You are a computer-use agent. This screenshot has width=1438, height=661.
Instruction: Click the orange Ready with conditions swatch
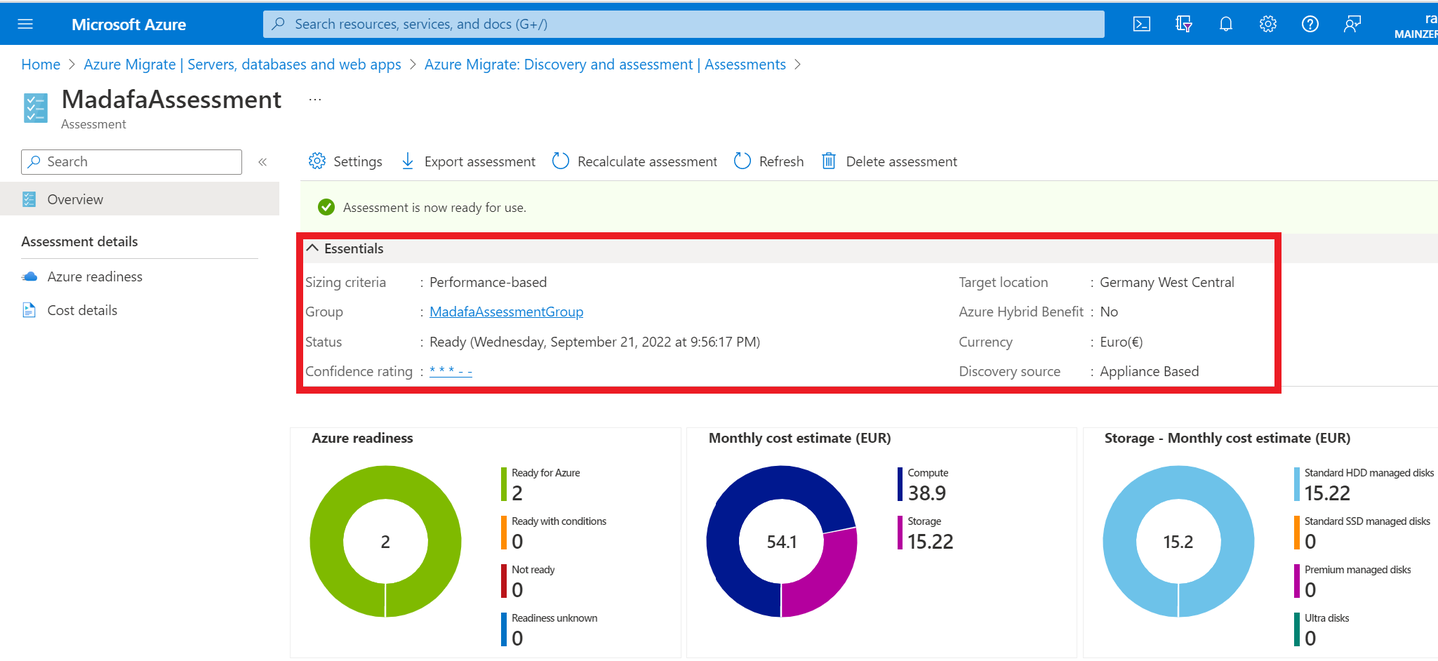coord(504,532)
